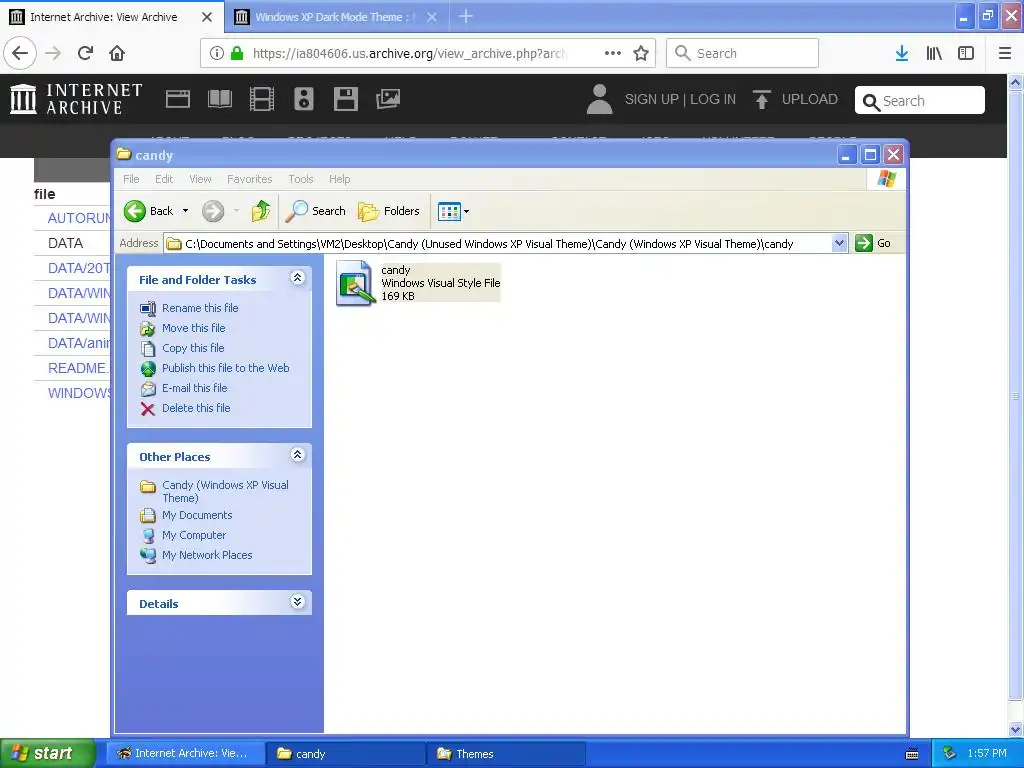Open the DATA entry in the archive file list
The height and width of the screenshot is (768, 1024).
65,243
